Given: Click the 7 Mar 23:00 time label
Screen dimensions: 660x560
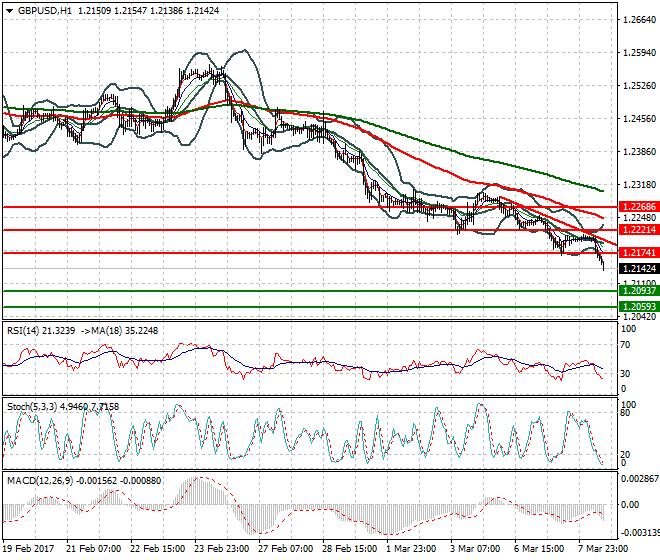Looking at the screenshot, I should 603,549.
